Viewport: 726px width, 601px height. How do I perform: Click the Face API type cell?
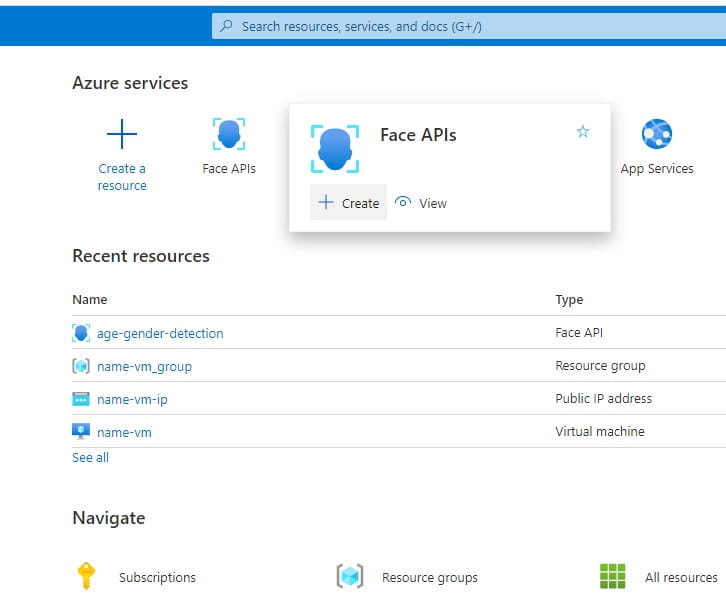[579, 332]
